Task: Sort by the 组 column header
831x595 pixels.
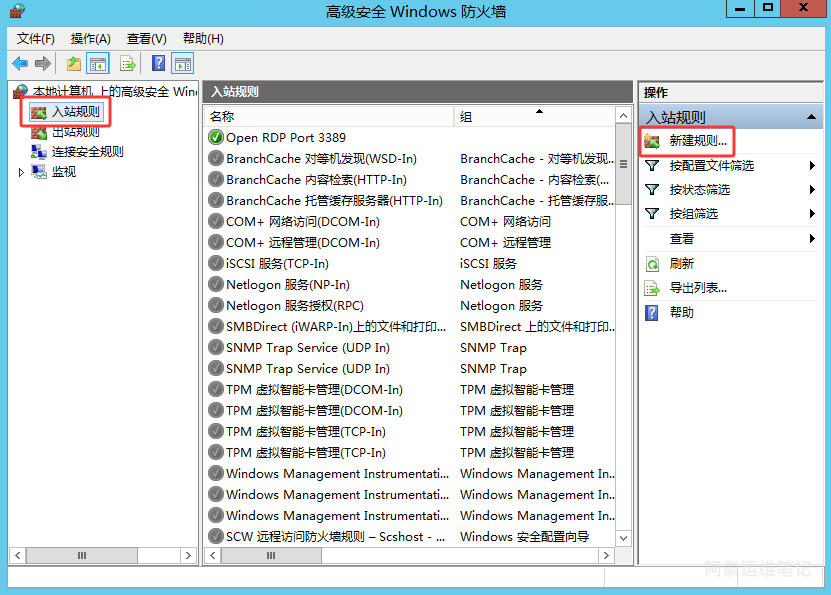Action: pos(534,117)
